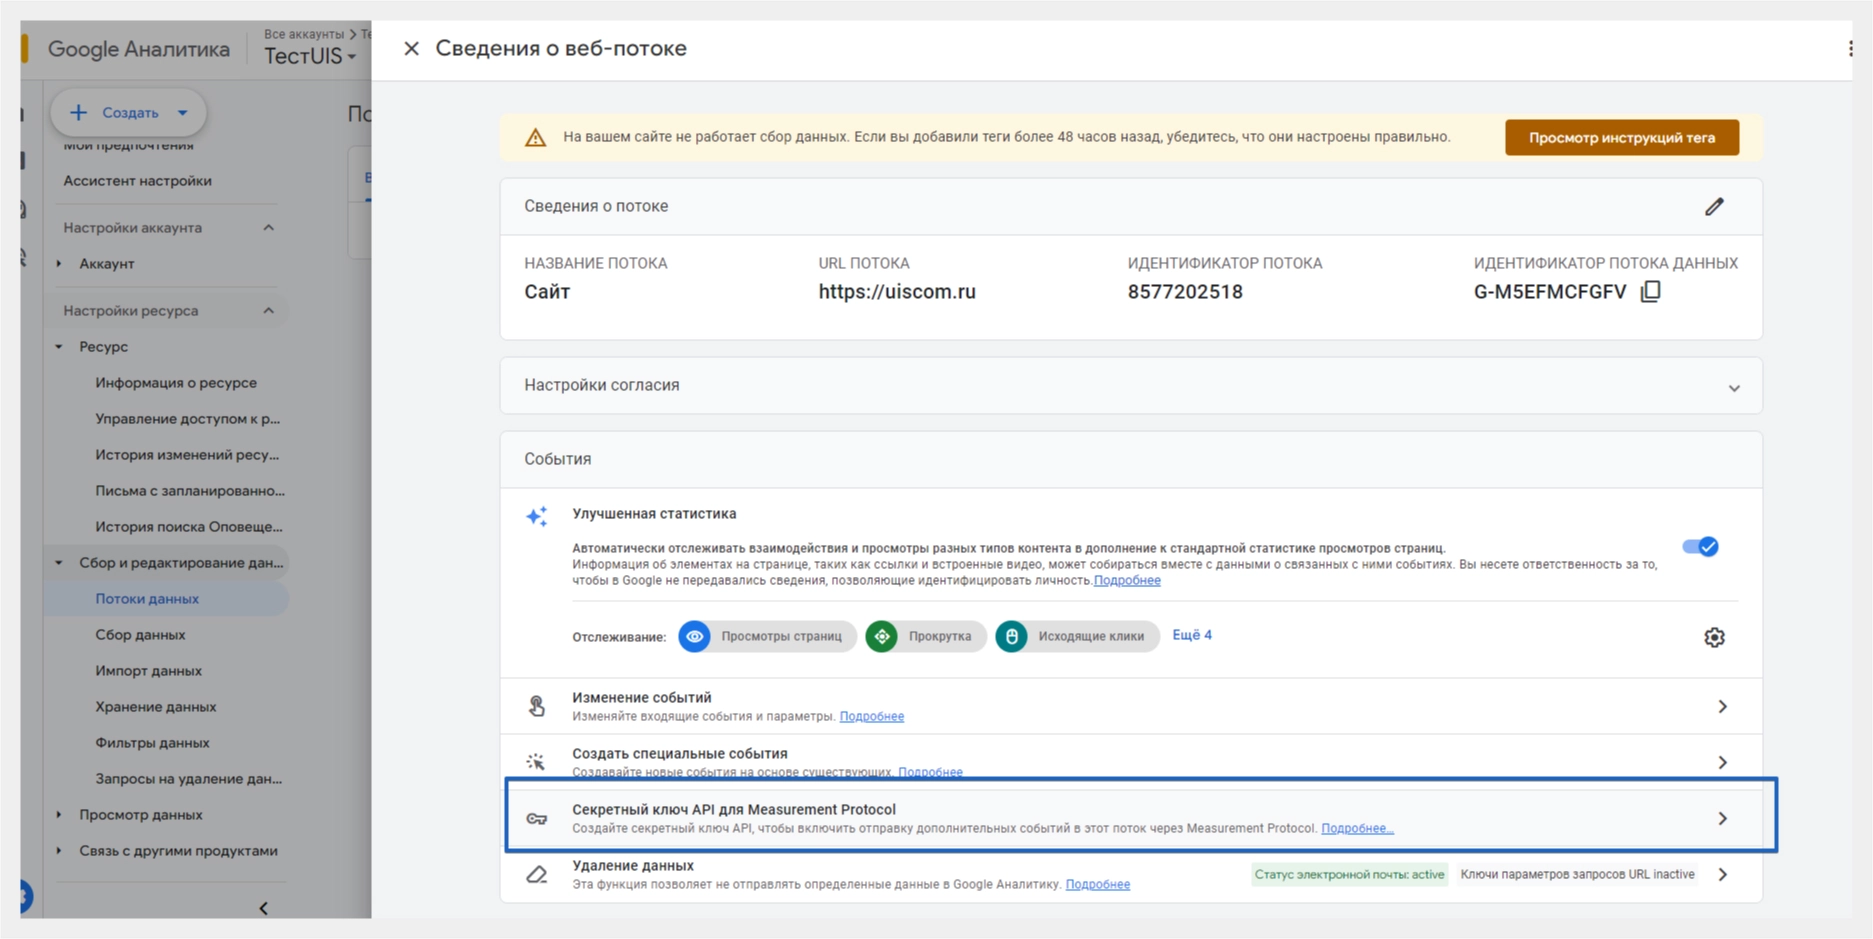1873x939 pixels.
Task: Click the enhanced measurement sparkle icon
Action: (537, 516)
